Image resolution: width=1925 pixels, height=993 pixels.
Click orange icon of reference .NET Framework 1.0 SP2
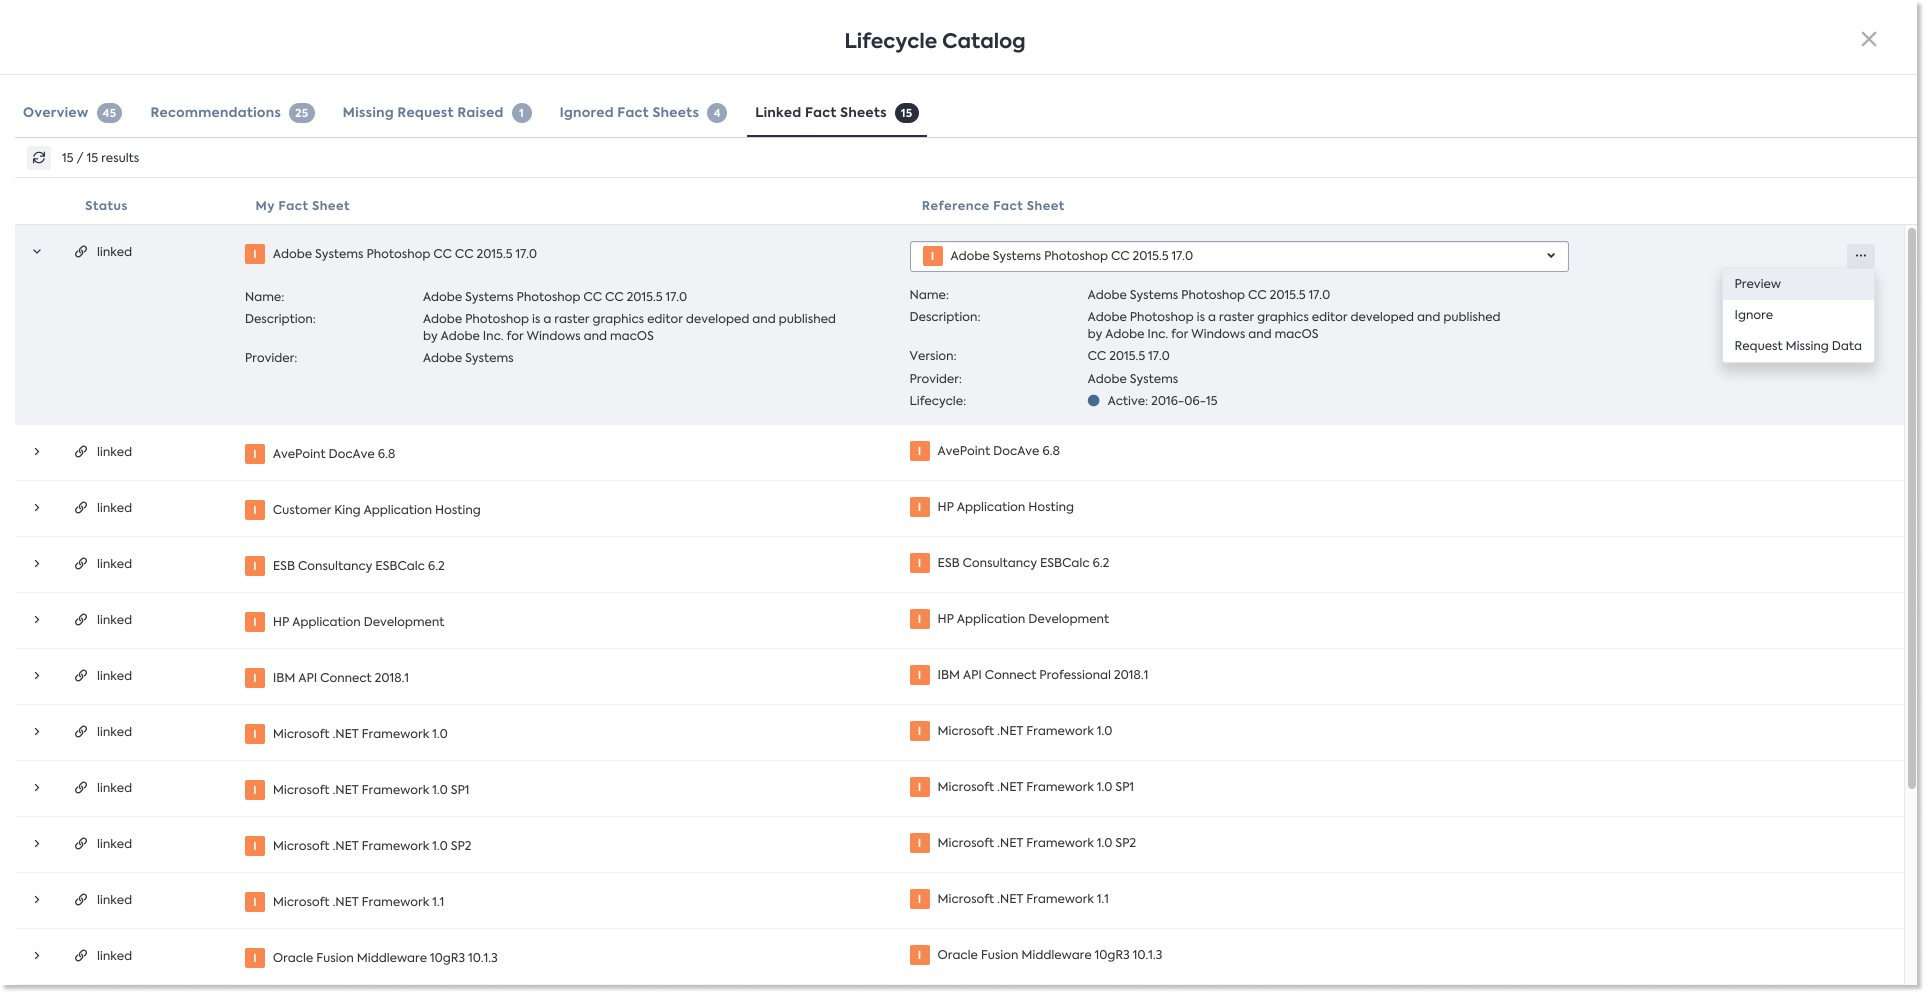pos(920,843)
